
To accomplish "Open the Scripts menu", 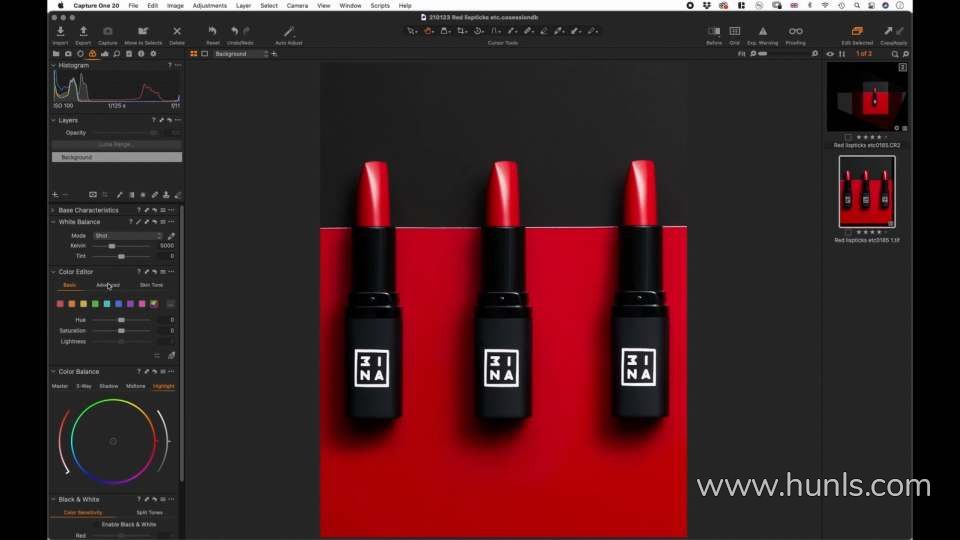I will (380, 6).
